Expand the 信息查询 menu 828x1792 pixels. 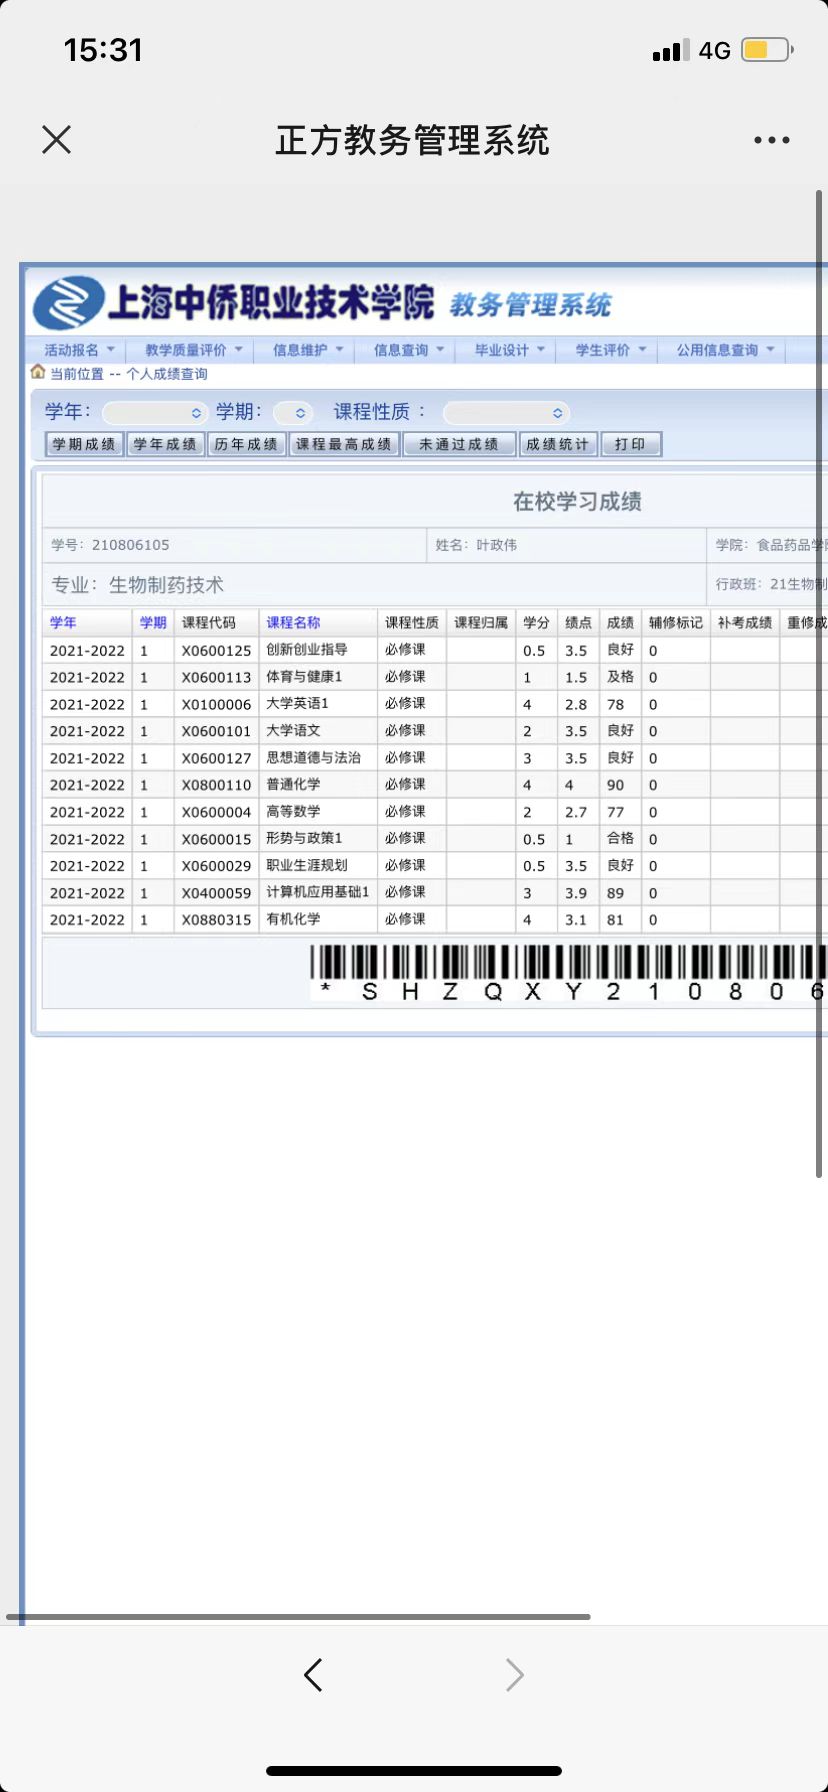[408, 350]
